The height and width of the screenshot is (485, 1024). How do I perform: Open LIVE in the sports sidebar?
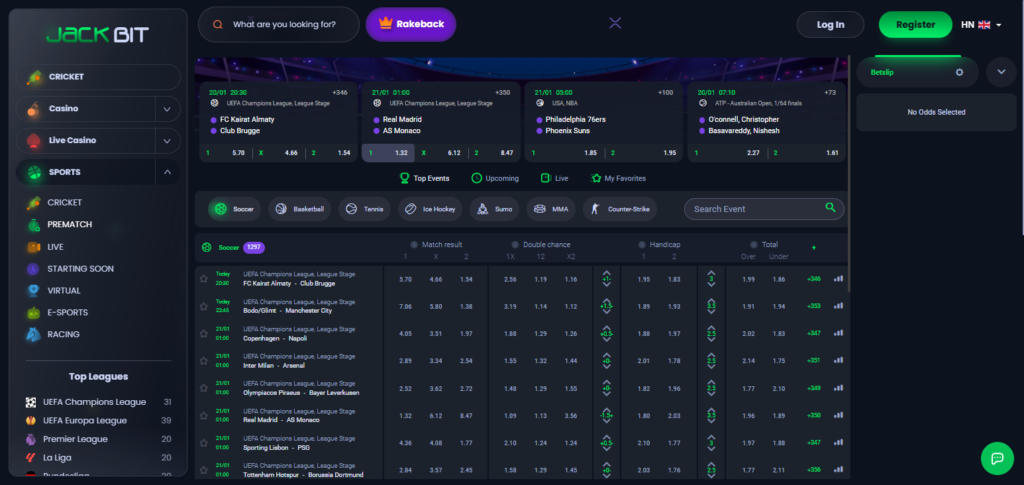(x=56, y=247)
